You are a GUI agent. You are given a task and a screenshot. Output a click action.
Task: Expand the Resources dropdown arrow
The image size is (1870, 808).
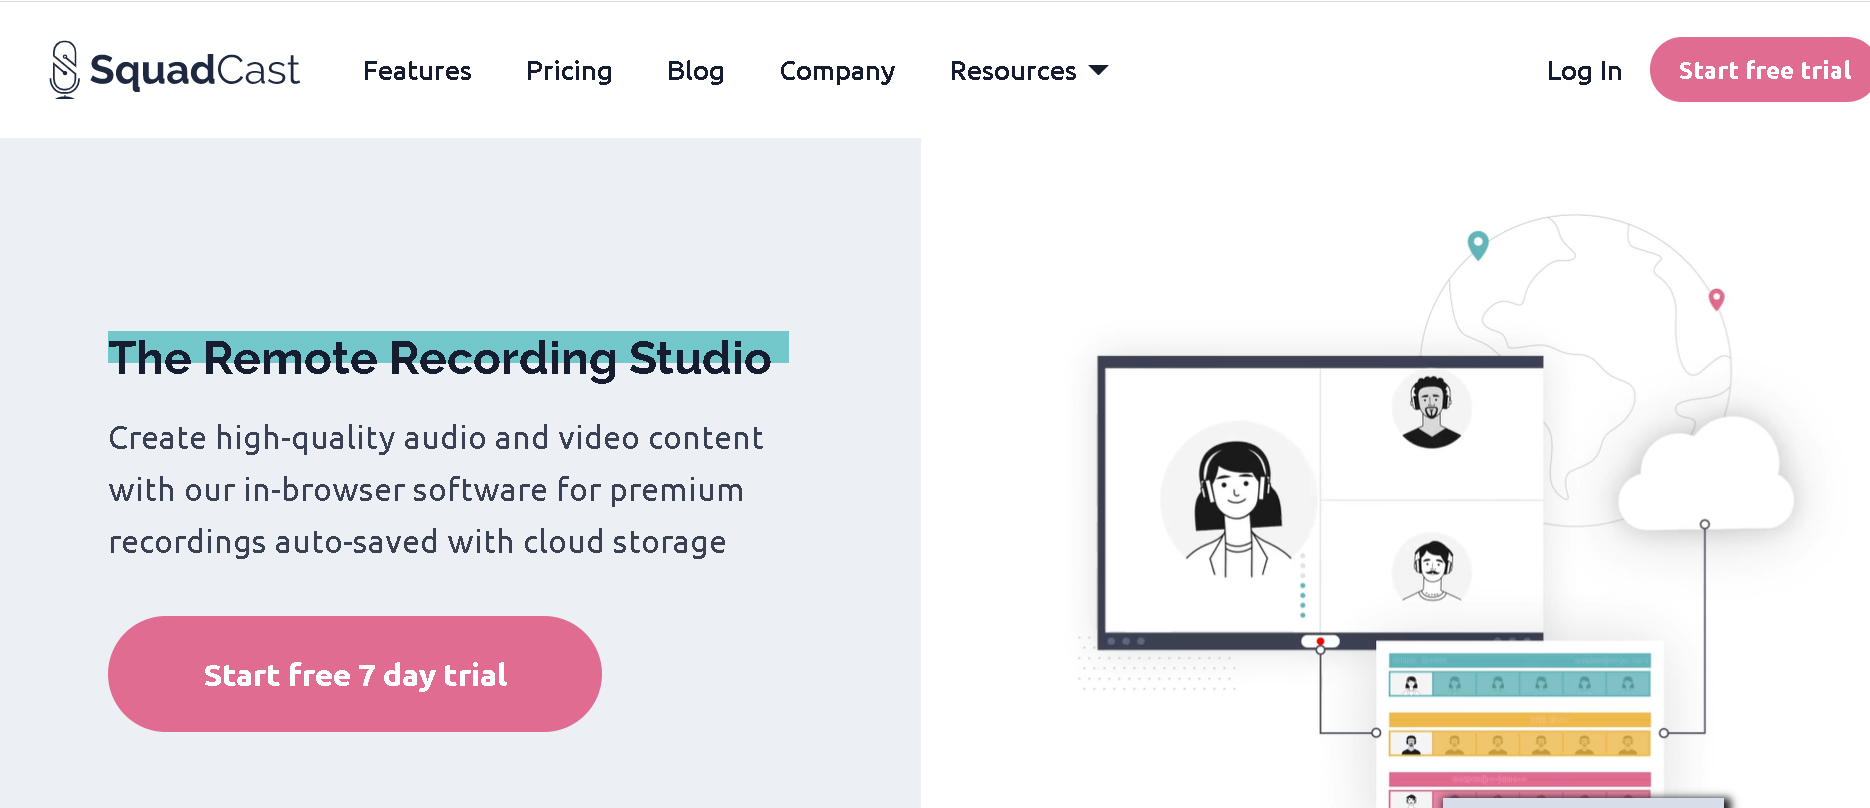(1098, 70)
